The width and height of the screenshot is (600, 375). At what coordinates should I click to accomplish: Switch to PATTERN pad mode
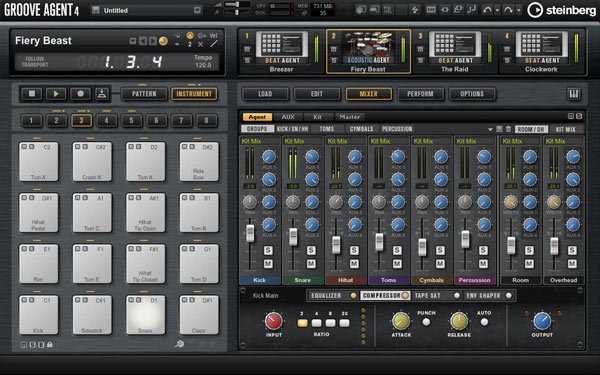click(144, 94)
